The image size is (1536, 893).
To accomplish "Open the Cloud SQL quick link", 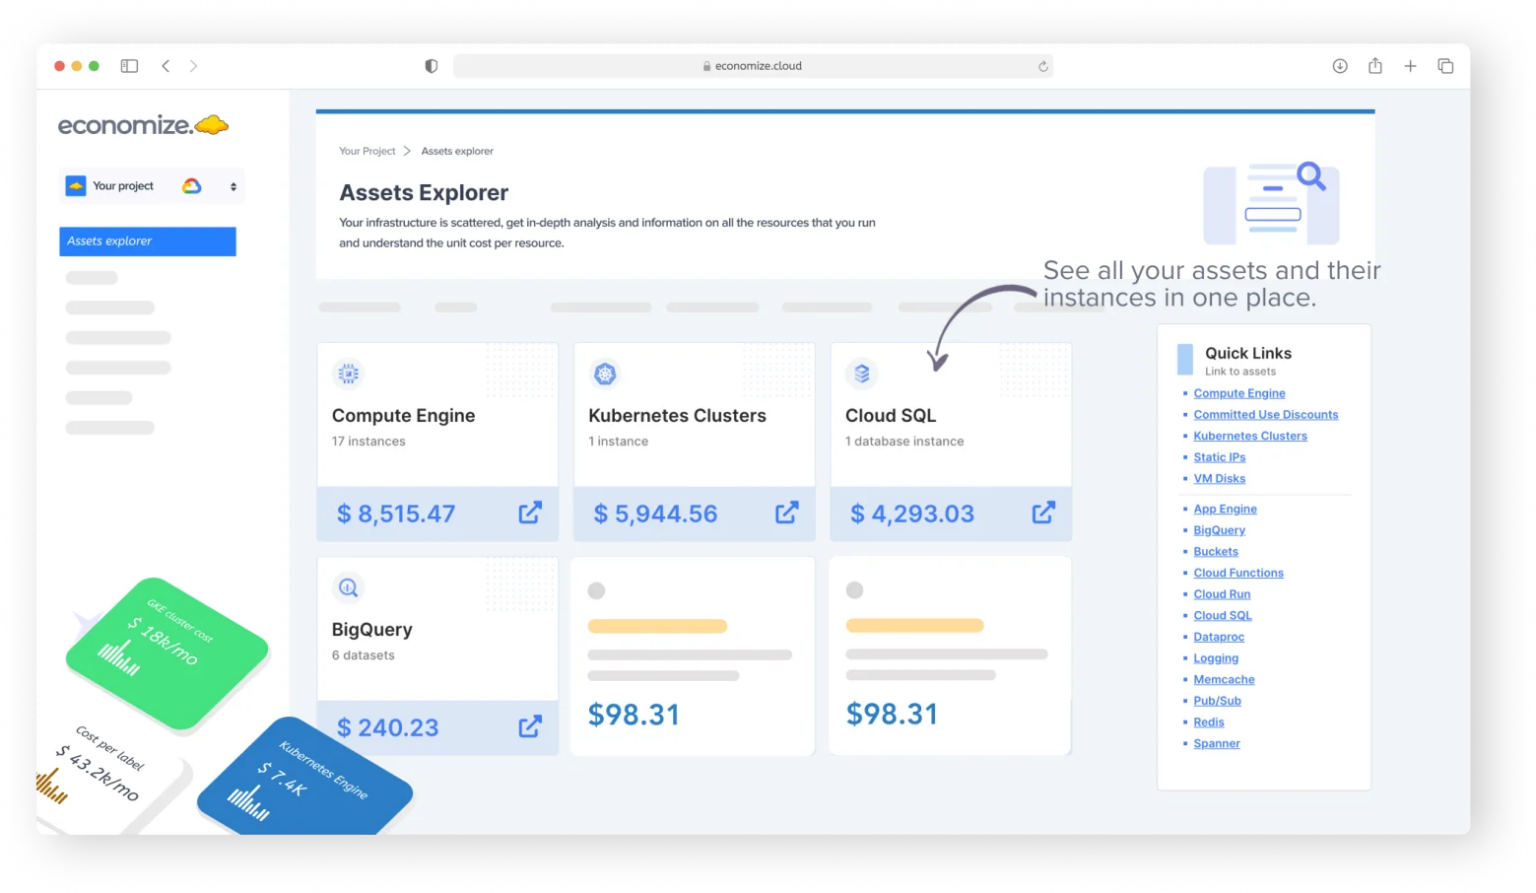I will 1222,616.
